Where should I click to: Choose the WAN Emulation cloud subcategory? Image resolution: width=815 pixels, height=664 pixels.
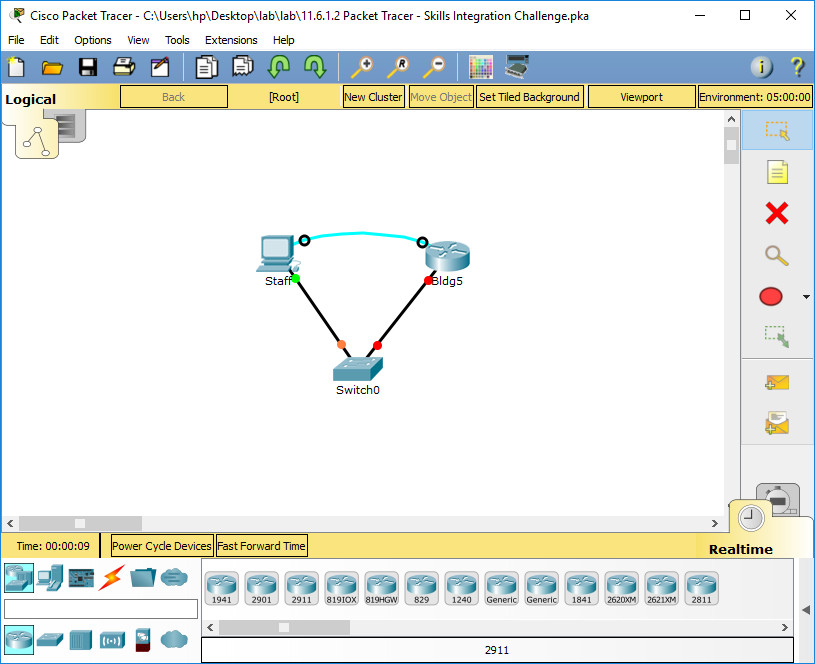click(x=174, y=640)
